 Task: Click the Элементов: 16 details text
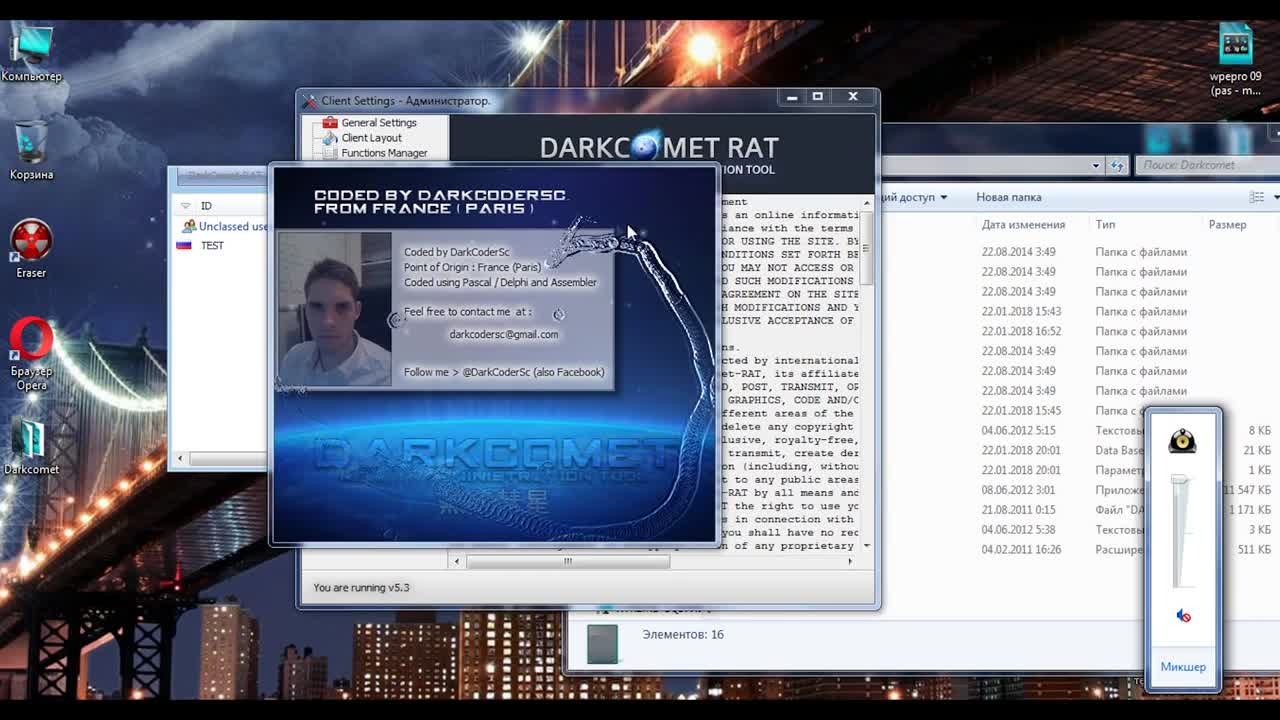coord(683,635)
